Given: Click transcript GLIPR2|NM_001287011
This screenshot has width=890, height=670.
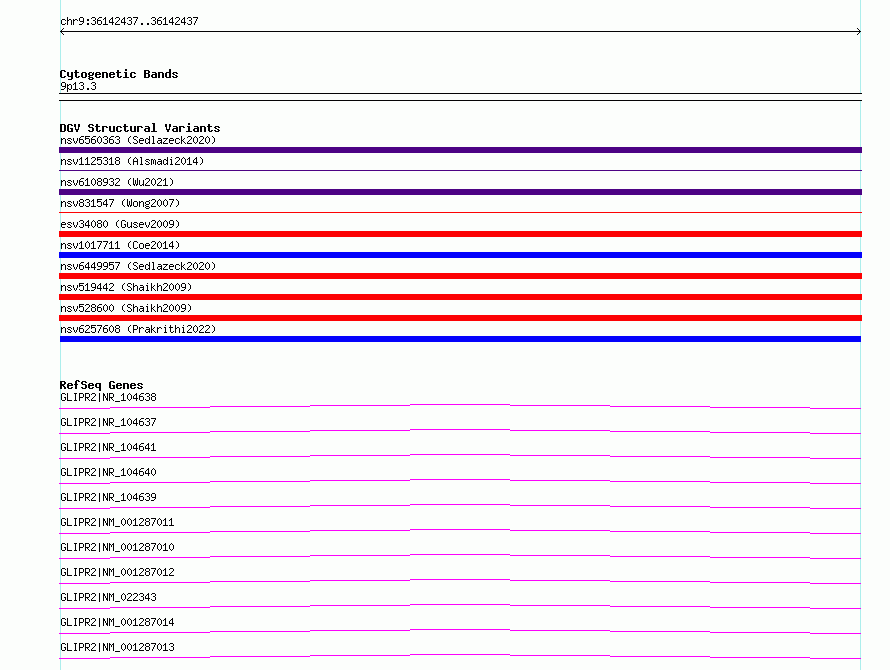Looking at the screenshot, I should (117, 522).
